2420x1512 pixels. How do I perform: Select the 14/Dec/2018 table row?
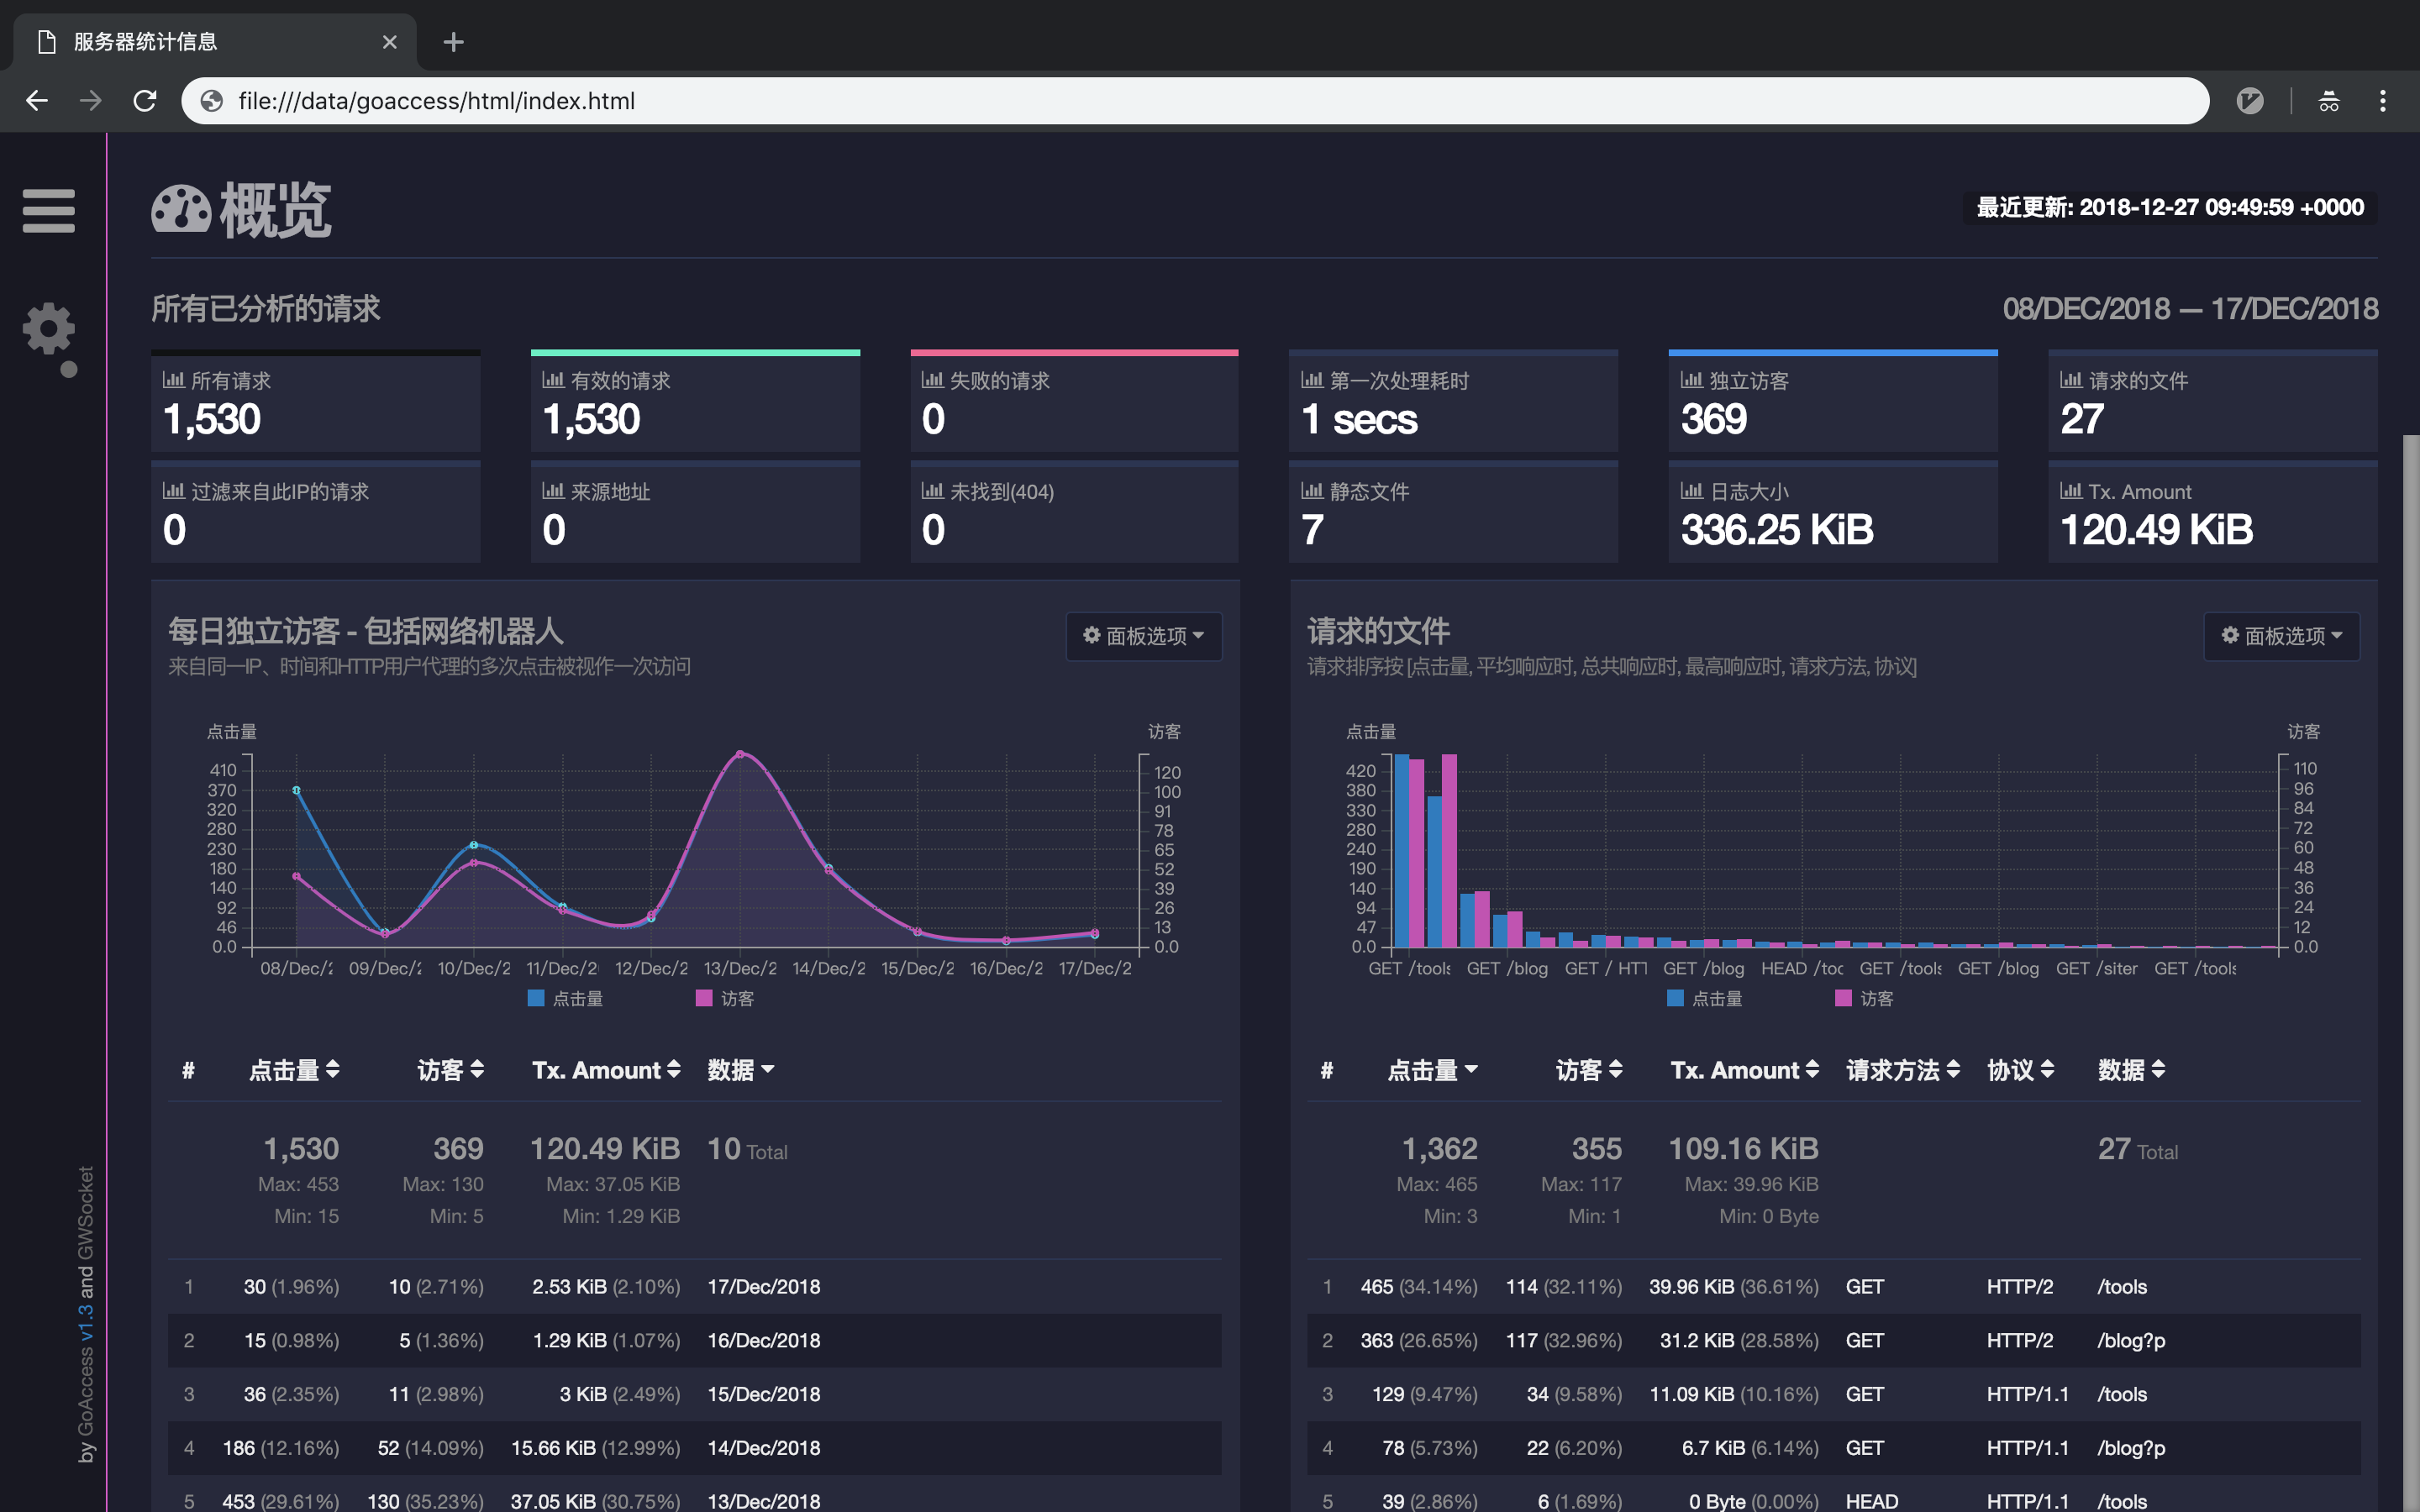point(694,1448)
